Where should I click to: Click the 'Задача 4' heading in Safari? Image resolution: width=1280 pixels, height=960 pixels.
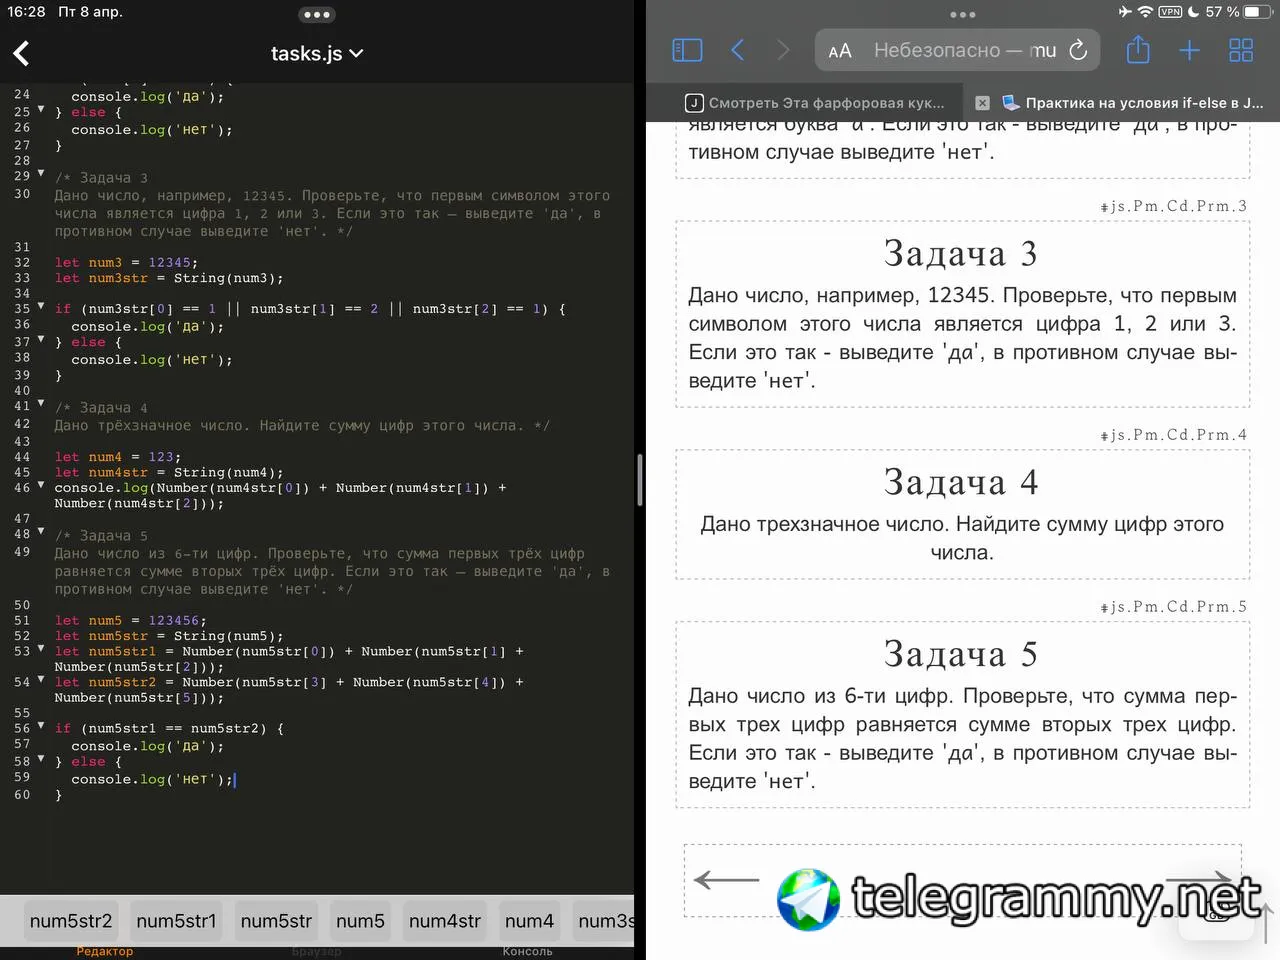[961, 483]
